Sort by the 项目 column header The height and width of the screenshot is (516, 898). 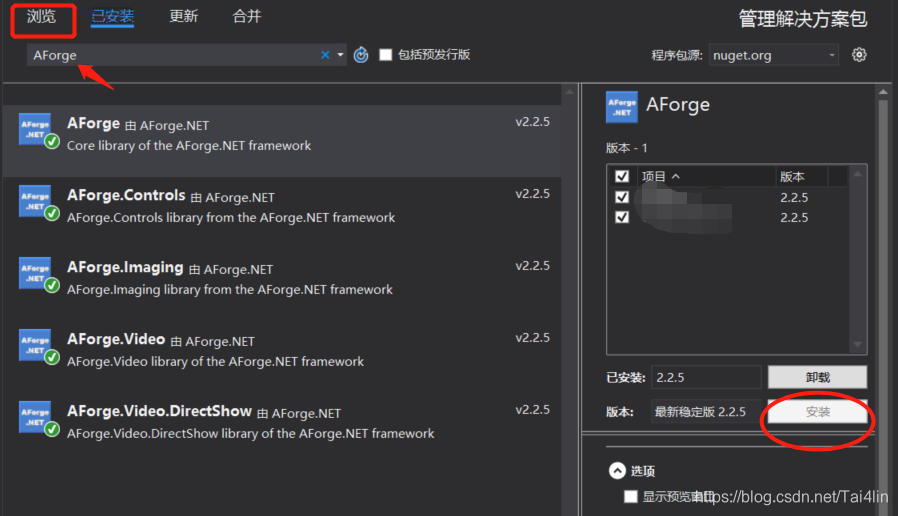(706, 176)
